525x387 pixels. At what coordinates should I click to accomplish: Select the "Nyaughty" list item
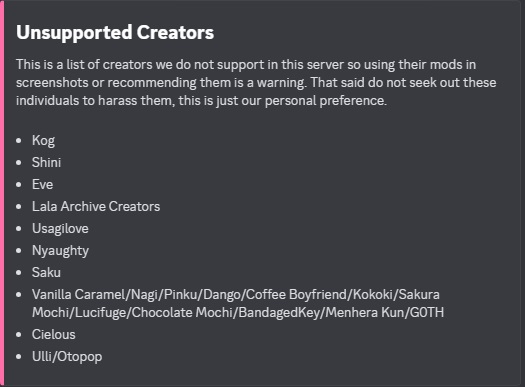(60, 251)
